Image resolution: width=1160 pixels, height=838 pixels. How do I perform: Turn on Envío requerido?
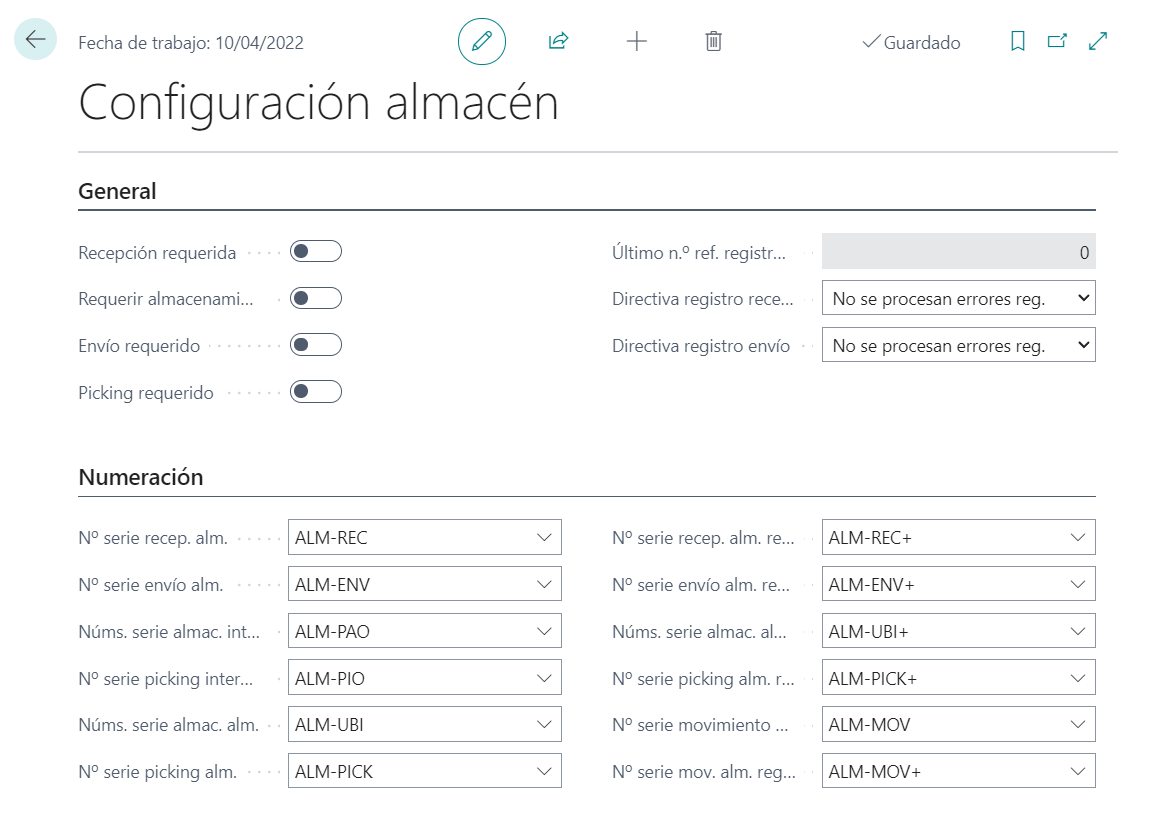(x=317, y=344)
